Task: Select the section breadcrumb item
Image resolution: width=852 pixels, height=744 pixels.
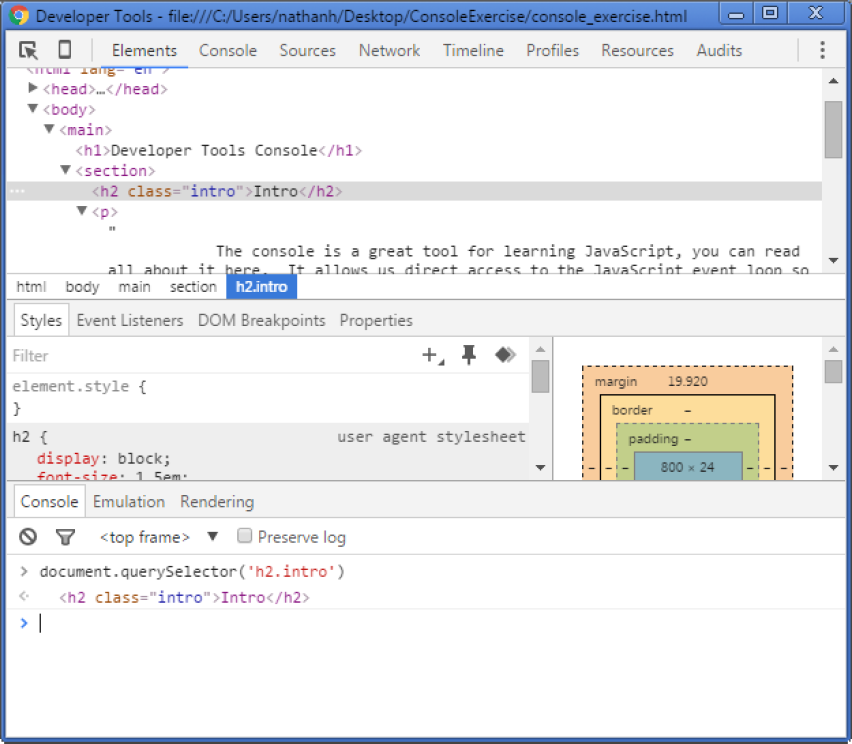Action: click(x=193, y=287)
